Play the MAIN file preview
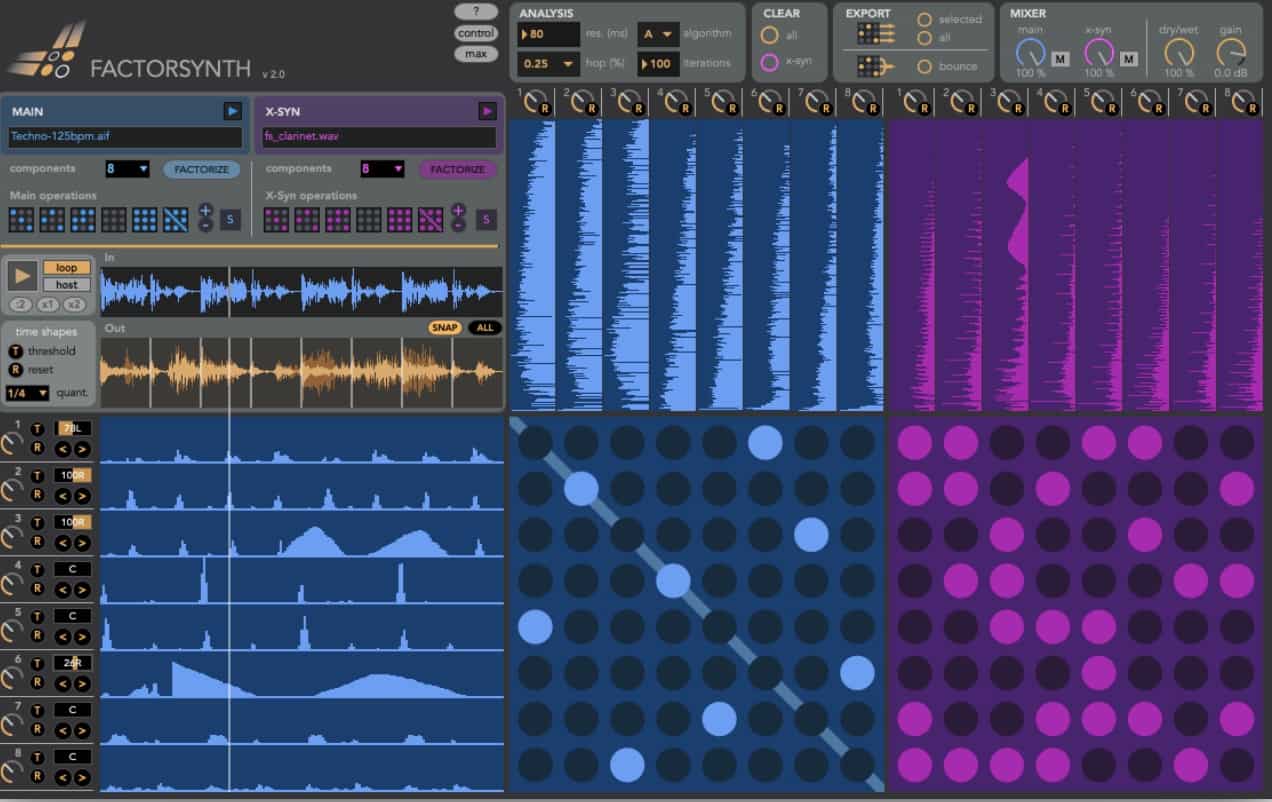The image size is (1272, 802). pos(232,111)
